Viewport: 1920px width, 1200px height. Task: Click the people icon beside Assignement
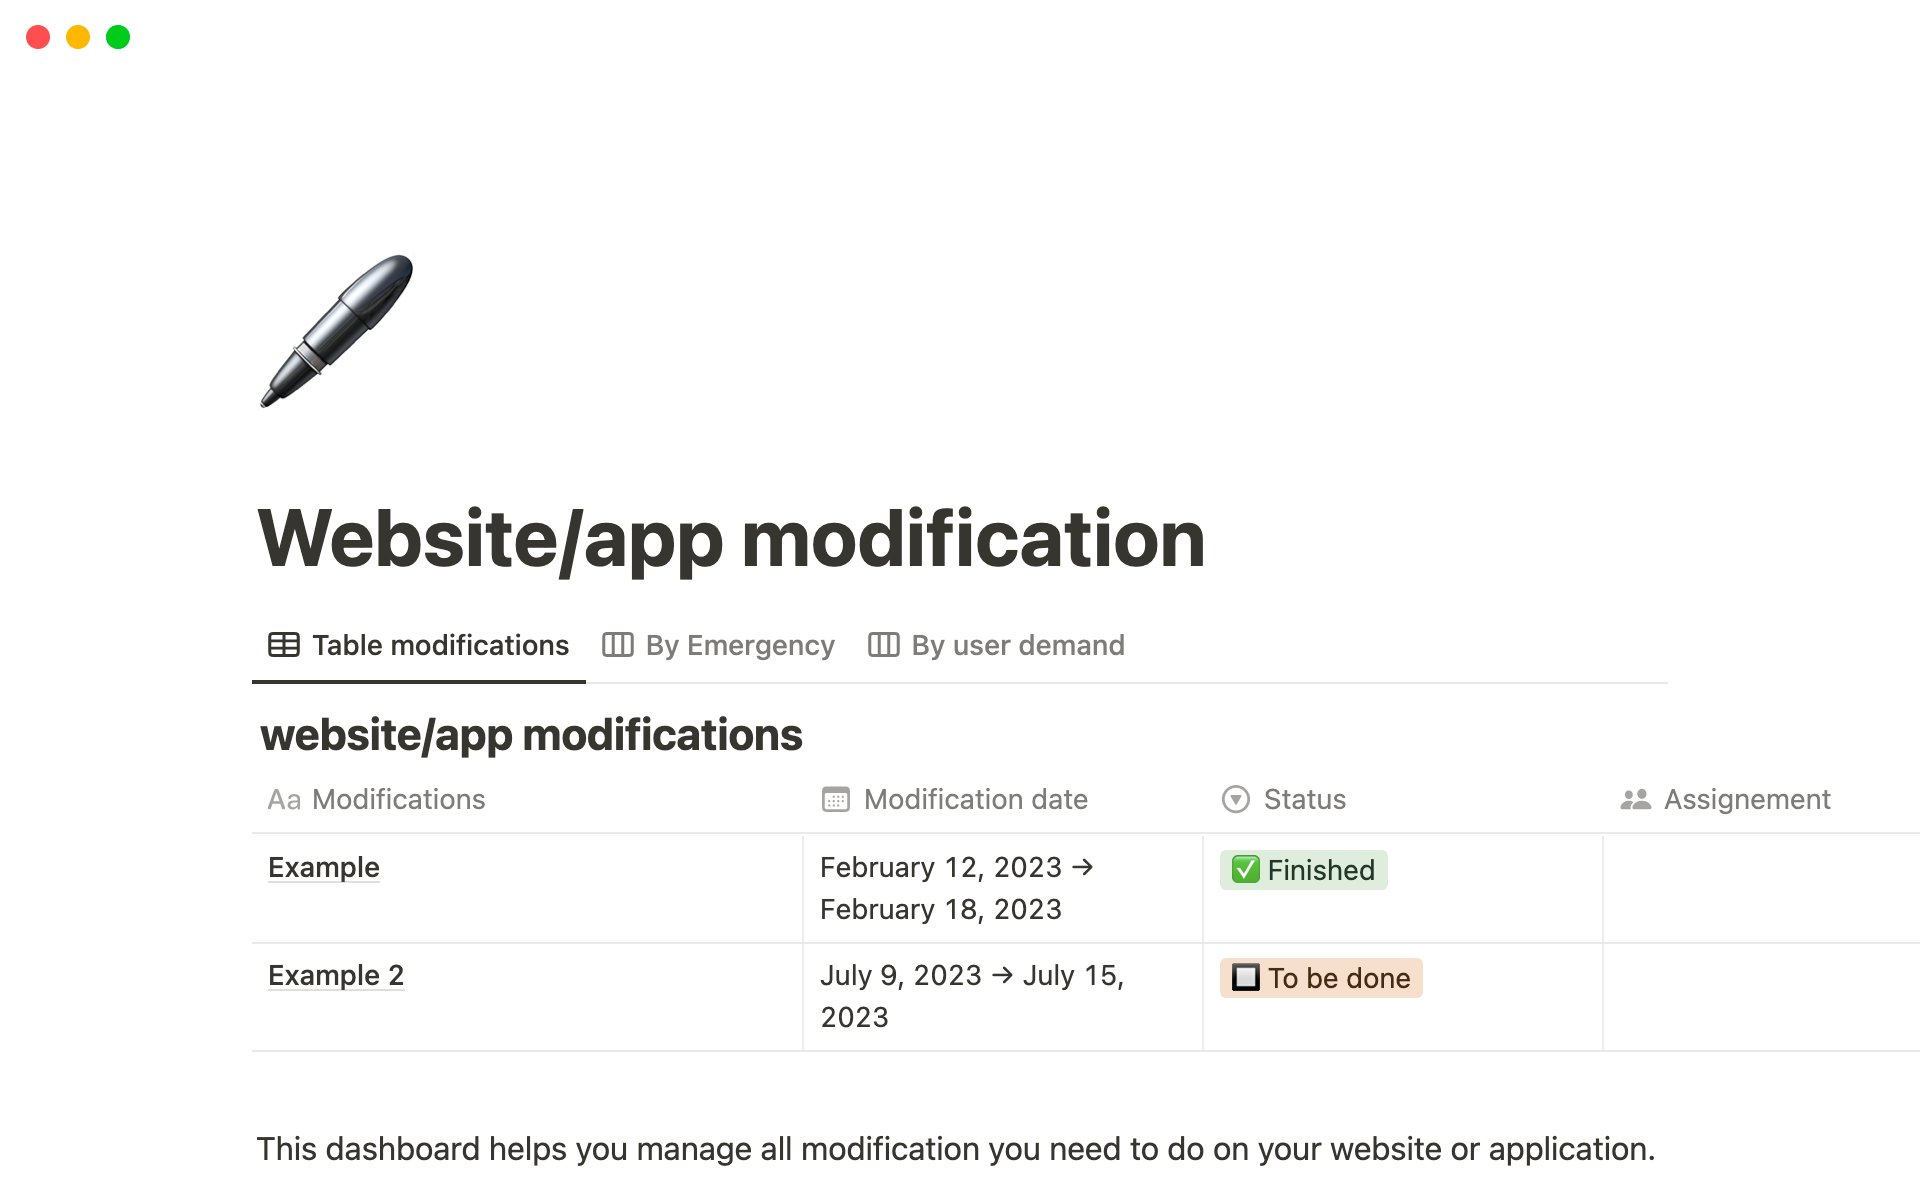click(1636, 800)
